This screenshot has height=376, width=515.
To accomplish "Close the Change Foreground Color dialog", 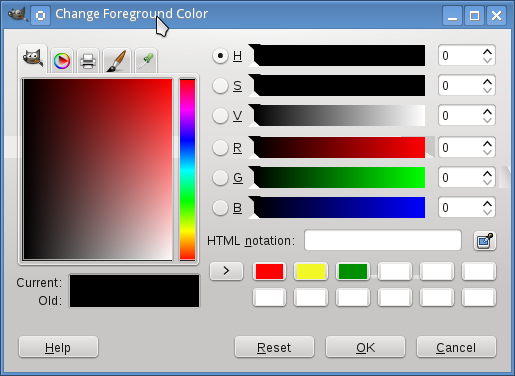I will click(496, 15).
